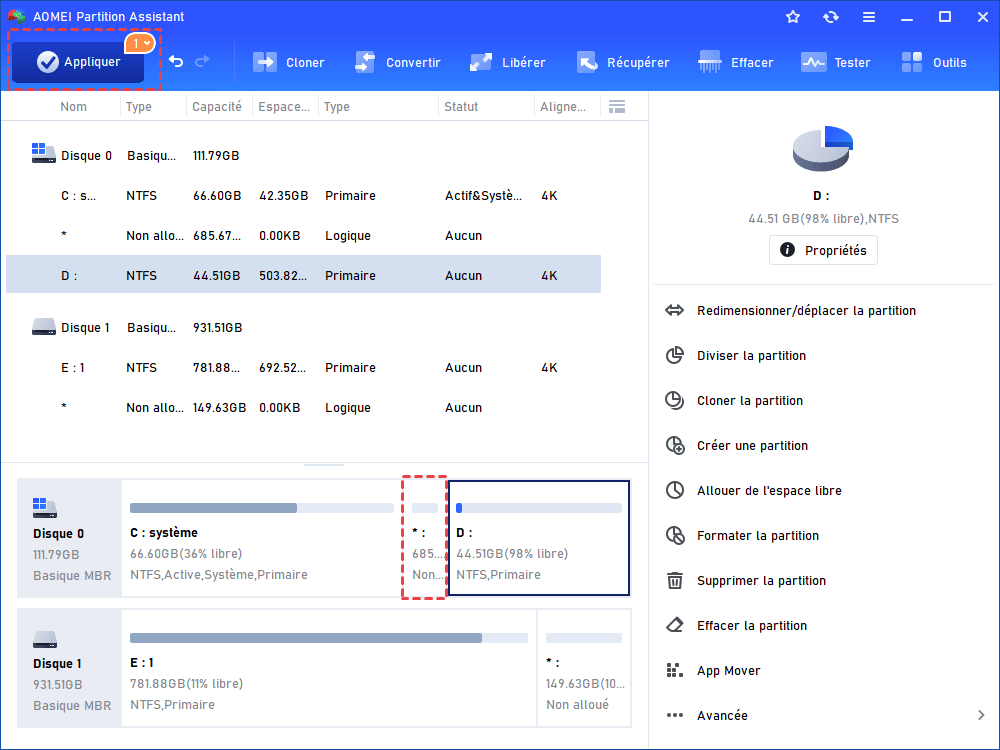Click the Appliquer button
Viewport: 1000px width, 750px height.
click(x=78, y=62)
